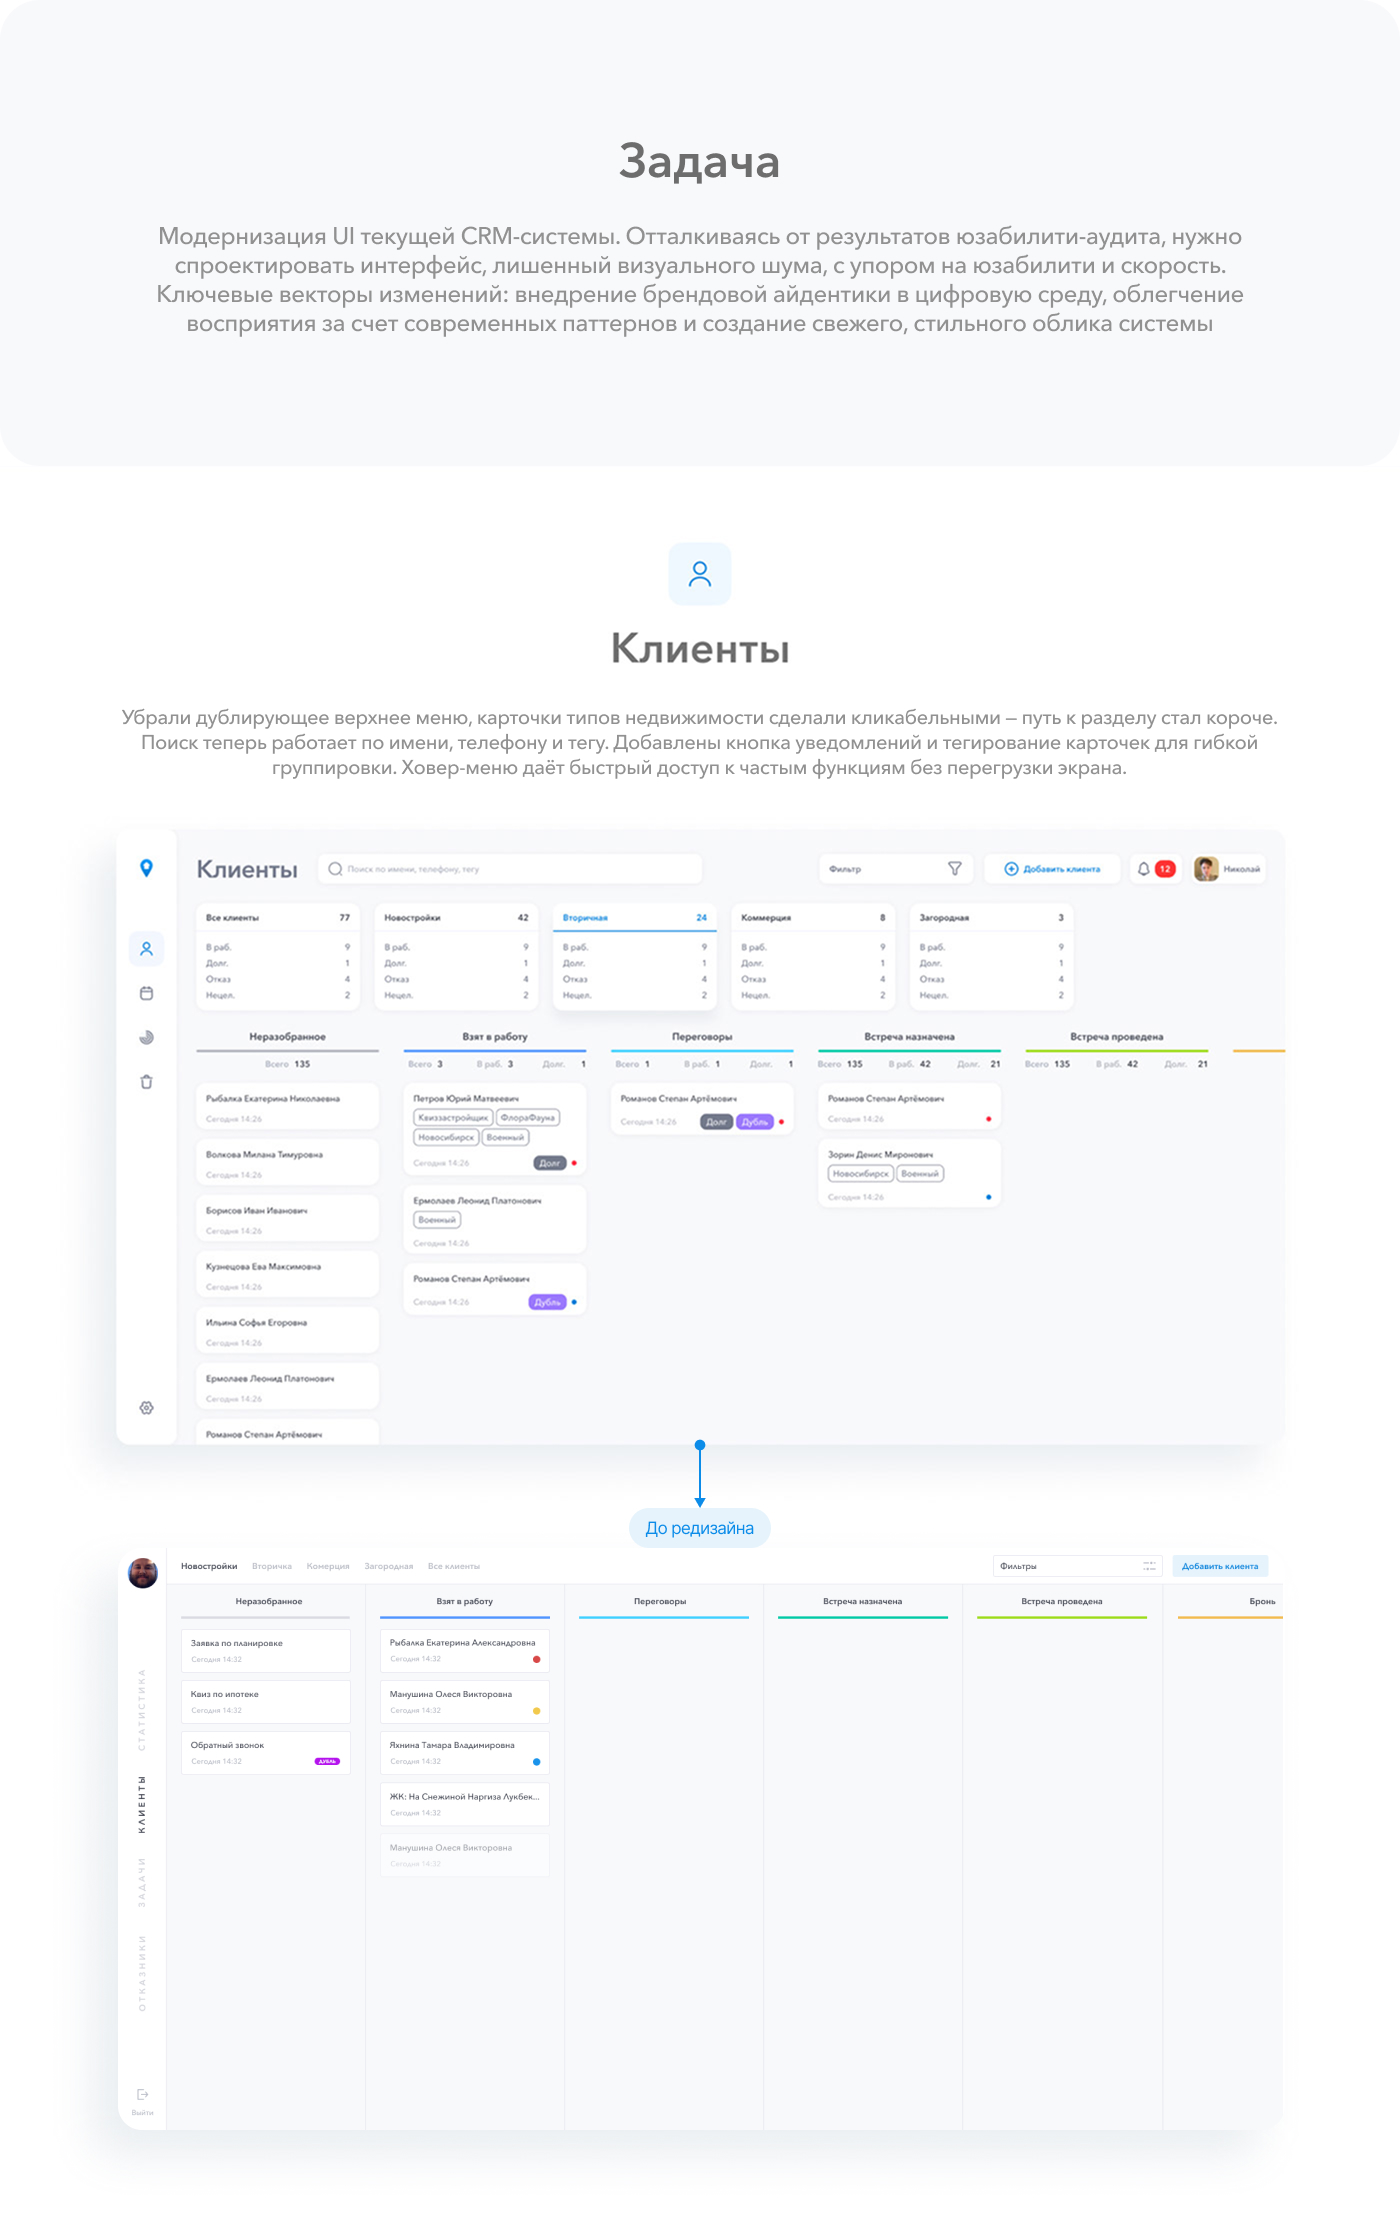Click the Выйти logout icon in old design

(142, 2094)
